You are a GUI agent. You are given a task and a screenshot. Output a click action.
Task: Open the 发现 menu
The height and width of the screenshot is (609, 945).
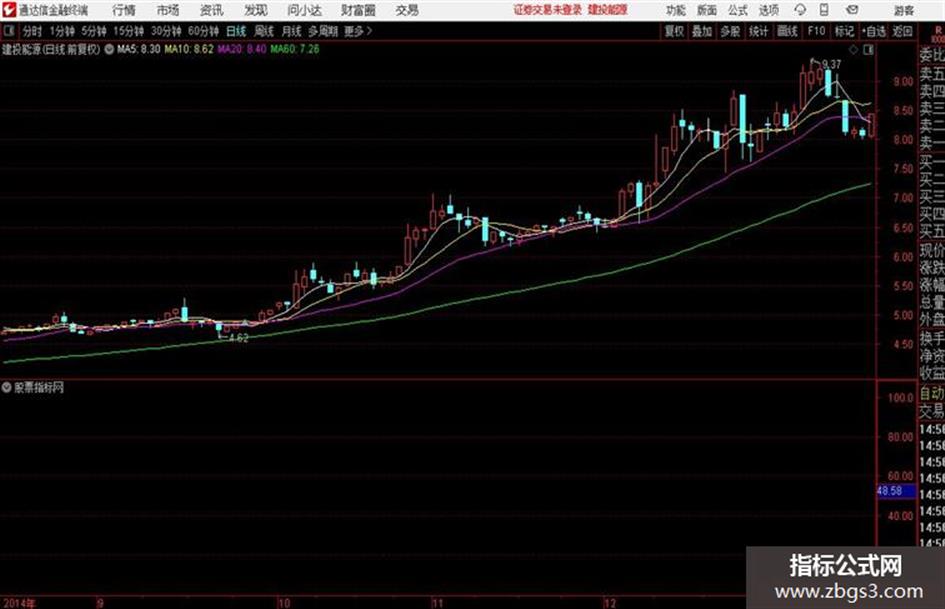point(256,10)
